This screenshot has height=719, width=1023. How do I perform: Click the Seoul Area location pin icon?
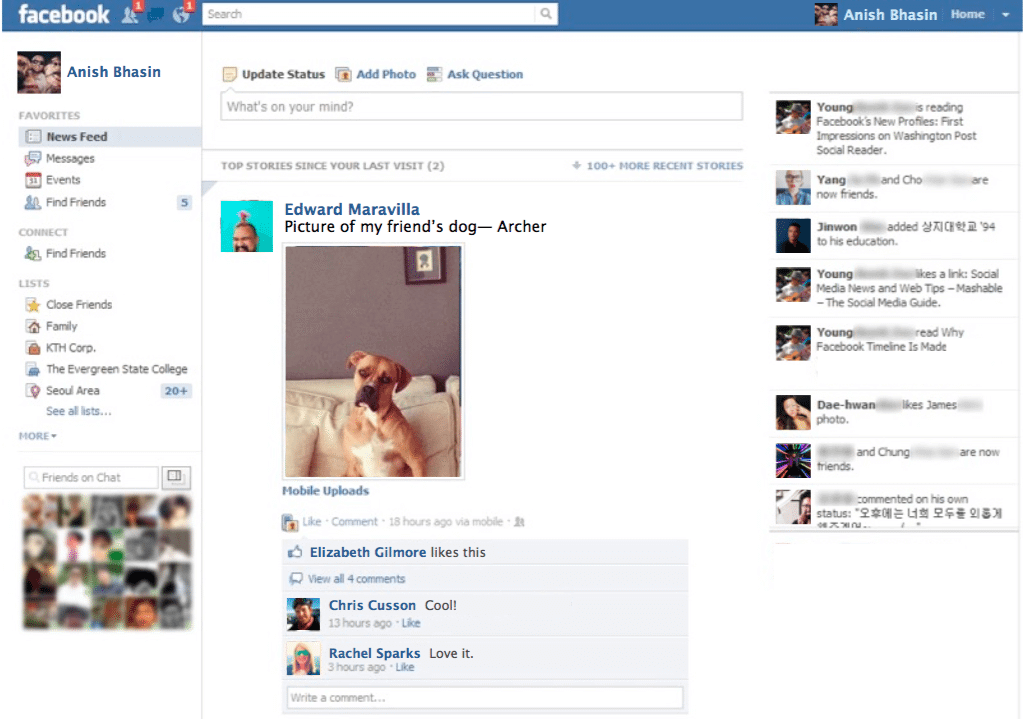[33, 391]
